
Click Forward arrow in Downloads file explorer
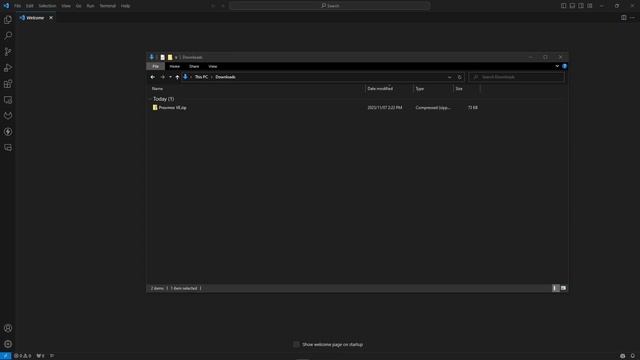pyautogui.click(x=162, y=77)
